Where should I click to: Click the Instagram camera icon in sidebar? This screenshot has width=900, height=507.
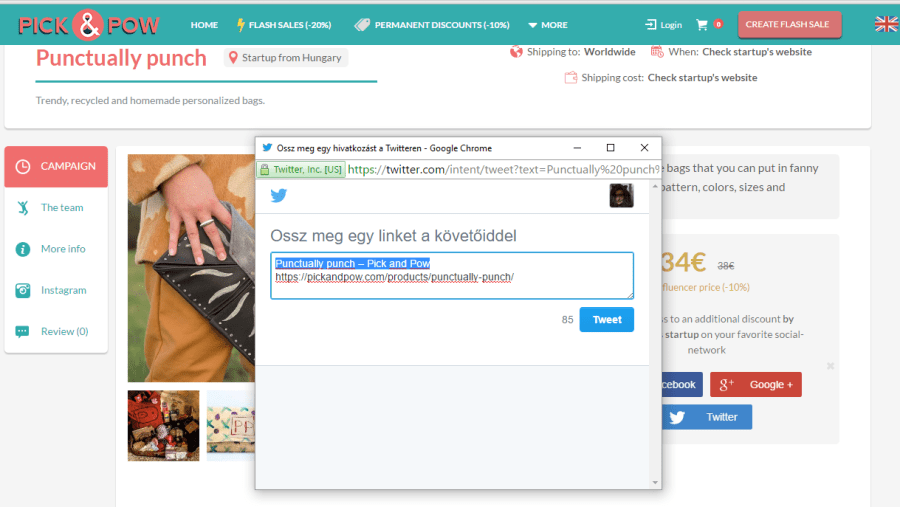tap(23, 290)
